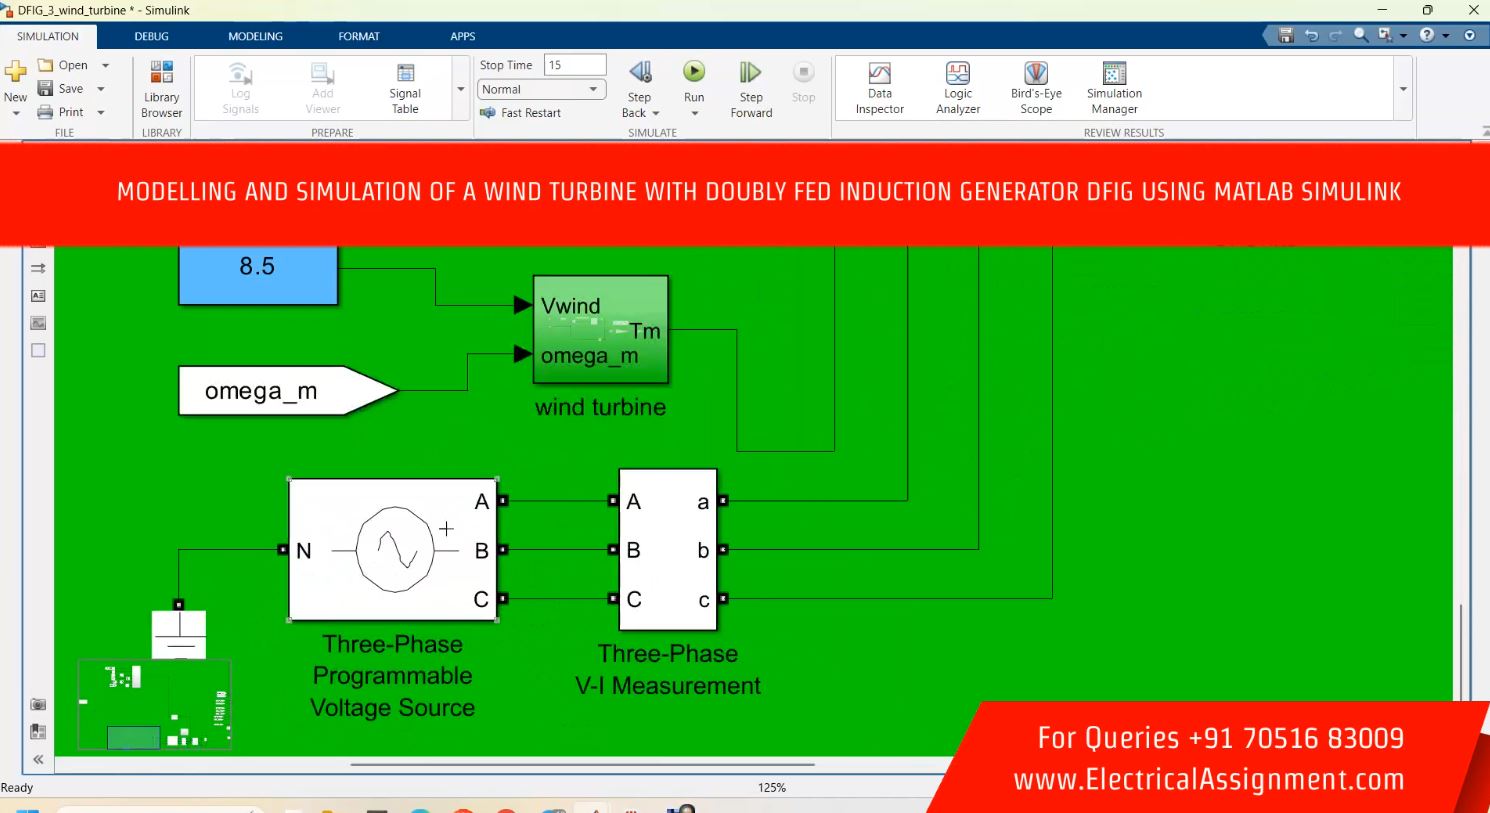Select the wind turbine subsystem block
This screenshot has width=1490, height=813.
600,331
